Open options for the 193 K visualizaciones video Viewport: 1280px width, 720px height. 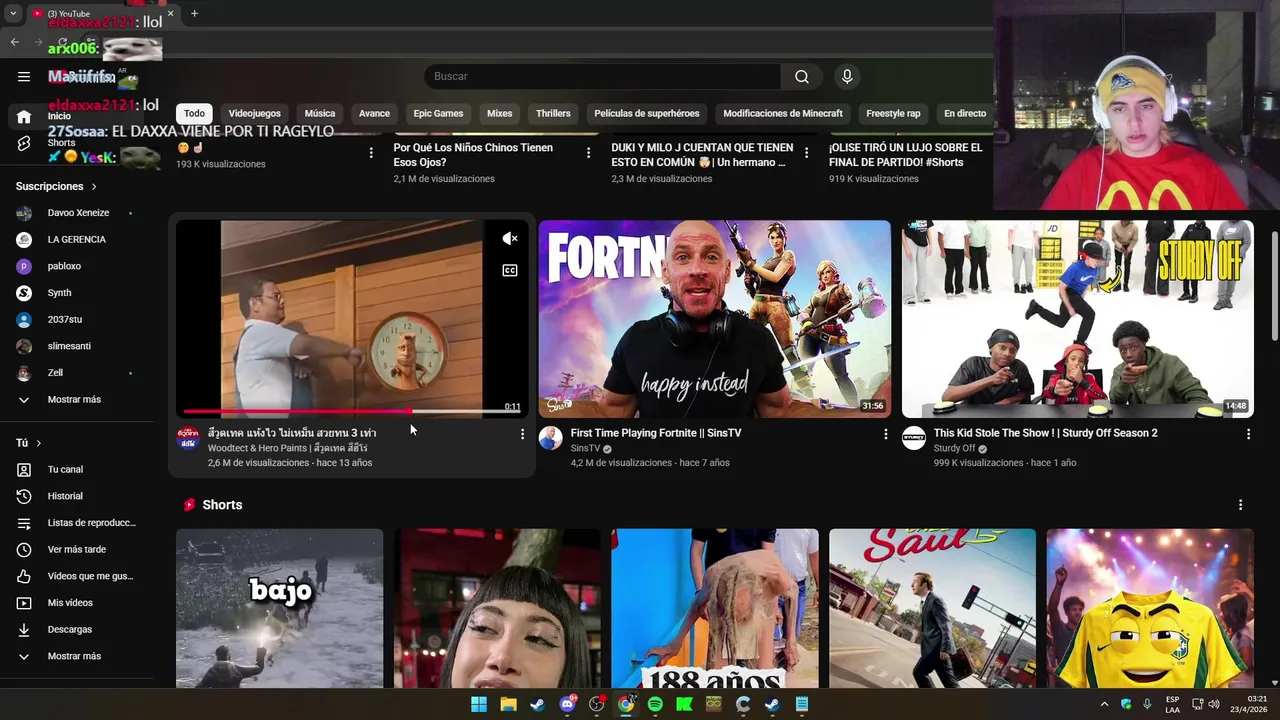pyautogui.click(x=371, y=153)
